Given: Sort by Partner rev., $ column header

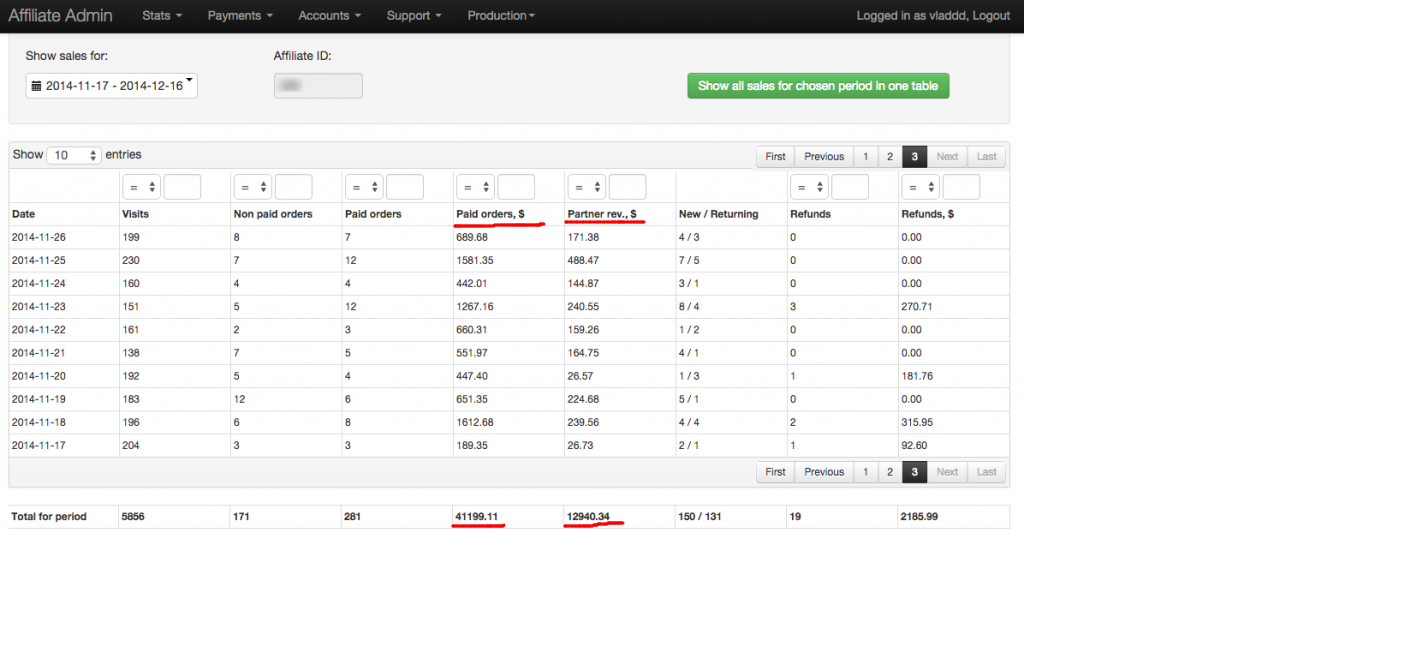Looking at the screenshot, I should pos(602,214).
